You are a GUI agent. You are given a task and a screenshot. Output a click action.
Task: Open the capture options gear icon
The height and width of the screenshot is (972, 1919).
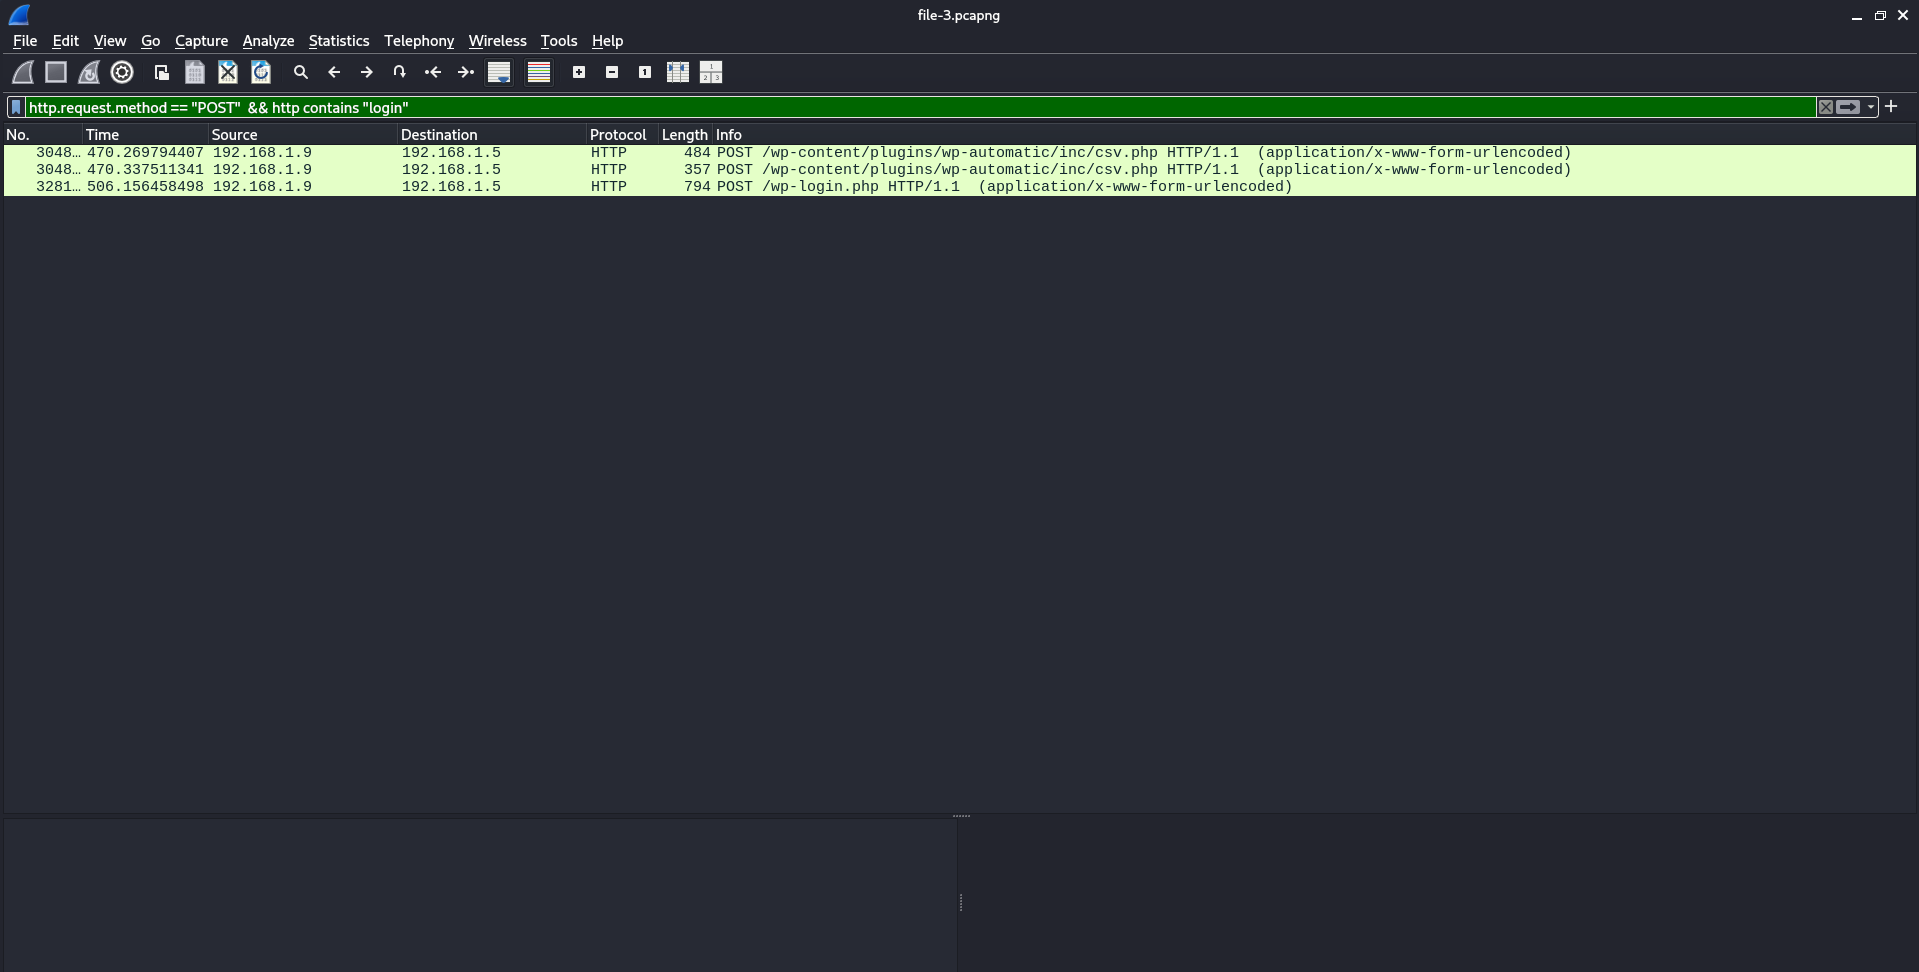point(122,72)
